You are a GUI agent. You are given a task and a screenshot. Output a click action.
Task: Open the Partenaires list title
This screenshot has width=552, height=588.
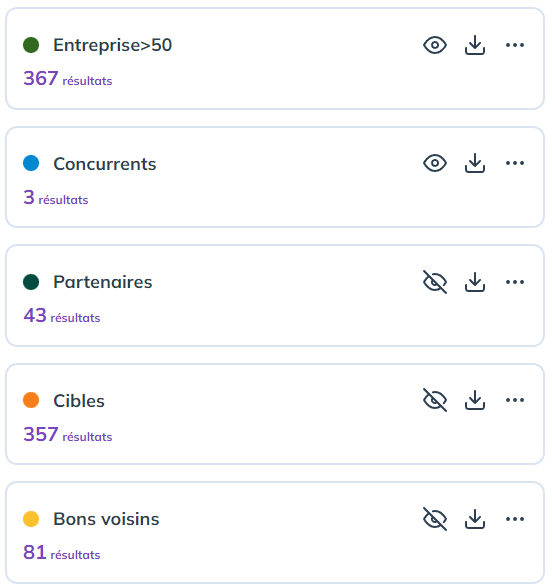click(x=103, y=282)
